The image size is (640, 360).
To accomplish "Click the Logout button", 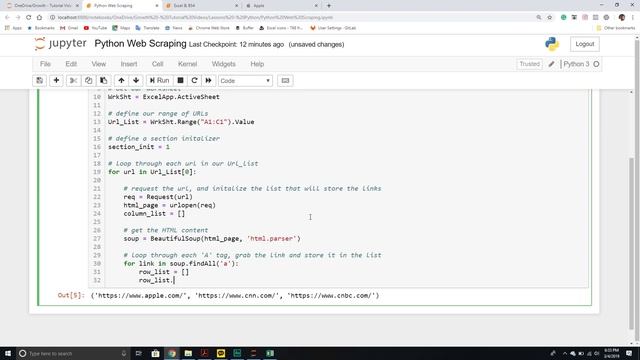I will (585, 44).
